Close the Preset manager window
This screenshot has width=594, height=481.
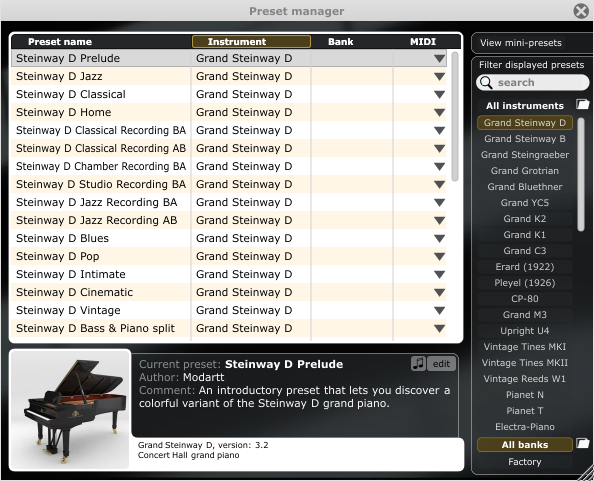(x=581, y=11)
